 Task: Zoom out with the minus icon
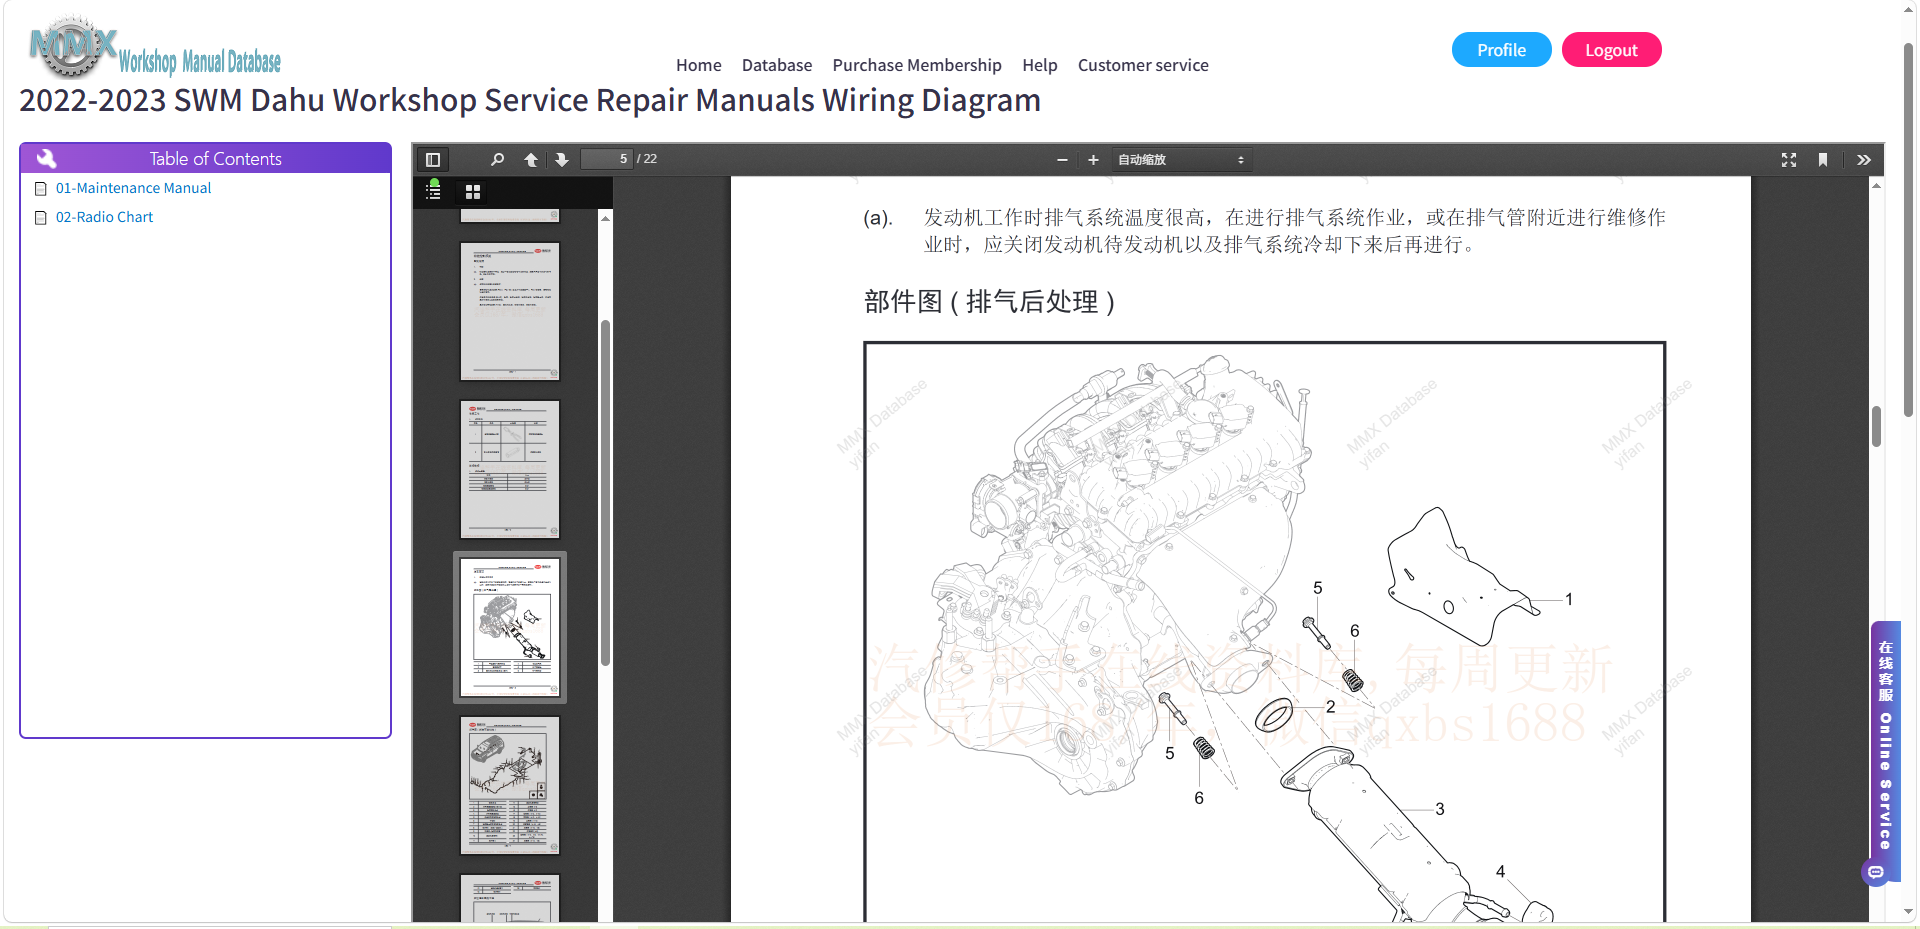click(x=1062, y=160)
